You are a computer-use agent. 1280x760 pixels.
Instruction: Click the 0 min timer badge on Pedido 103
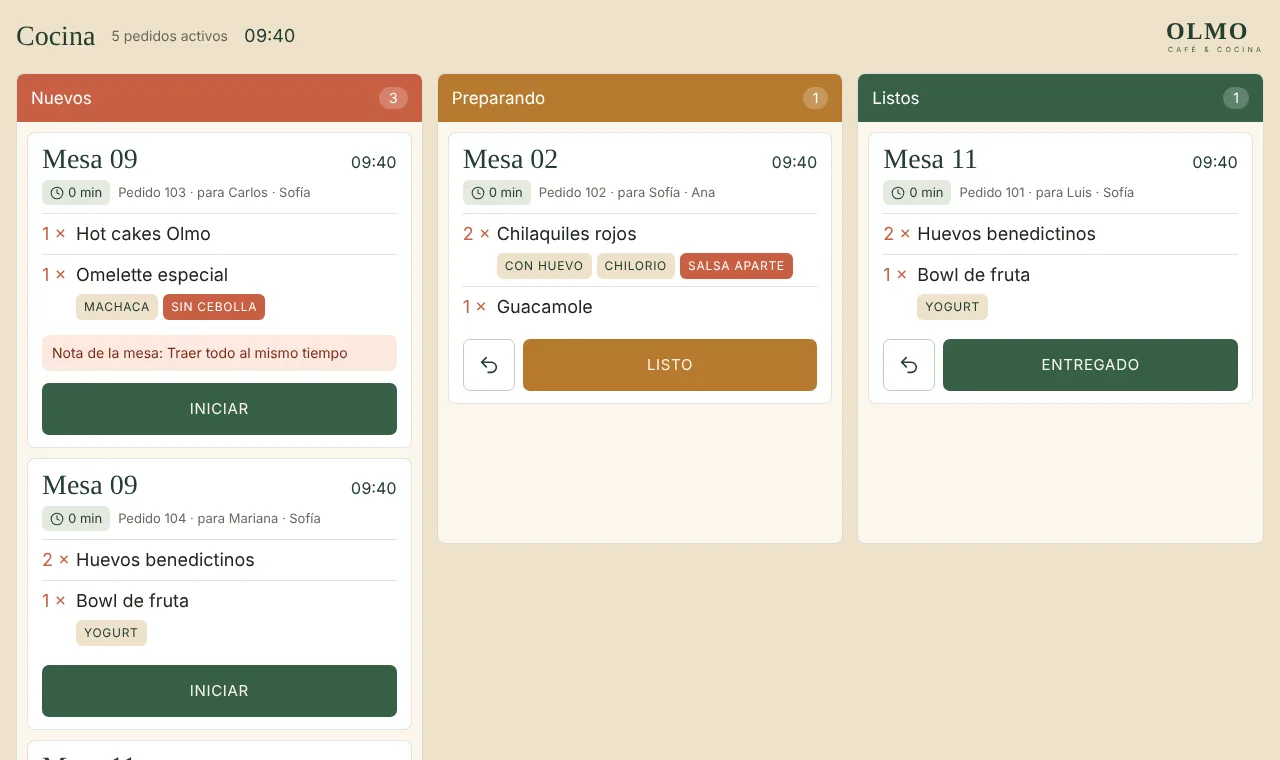point(76,193)
